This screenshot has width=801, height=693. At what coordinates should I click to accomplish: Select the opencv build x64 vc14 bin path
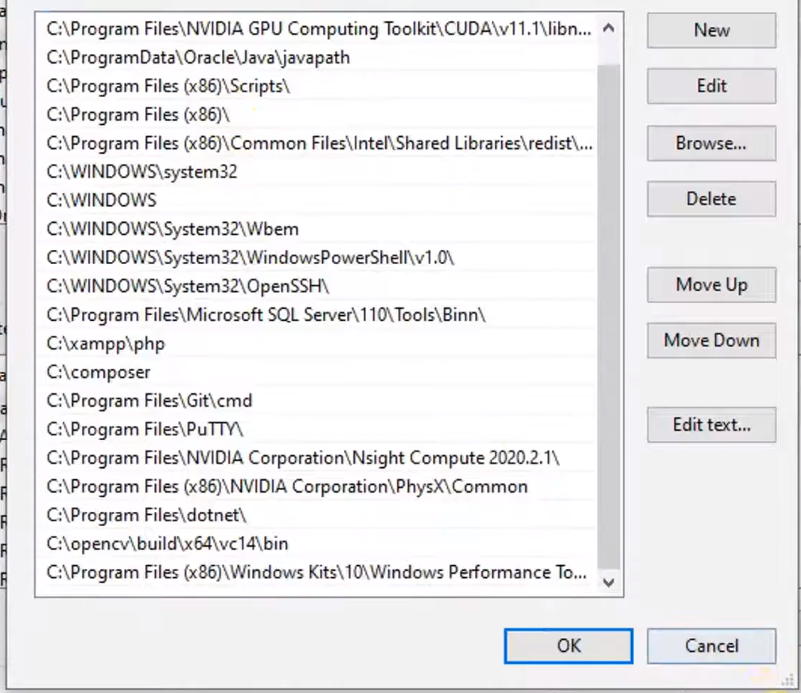click(317, 543)
